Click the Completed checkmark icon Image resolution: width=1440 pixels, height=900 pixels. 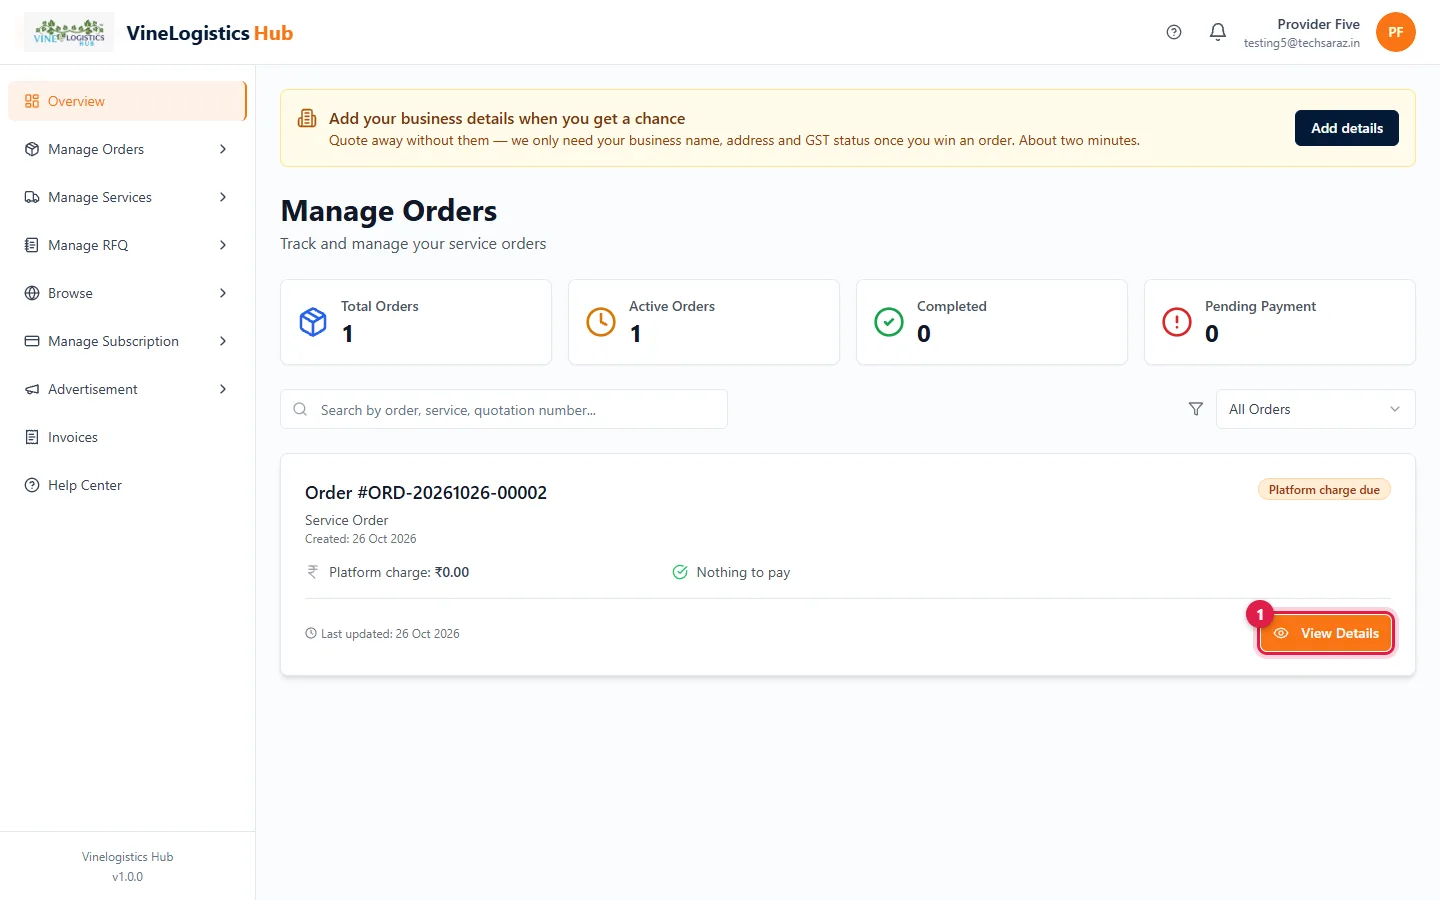[x=889, y=322]
